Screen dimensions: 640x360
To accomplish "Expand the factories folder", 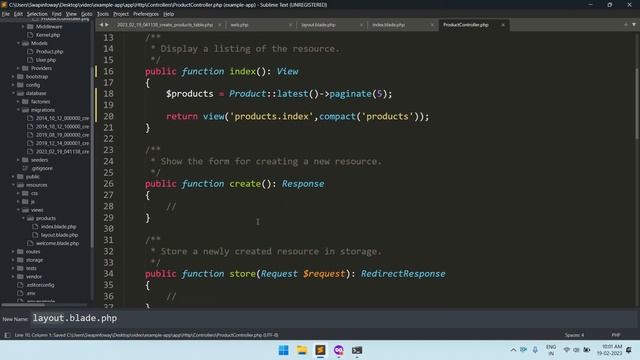I will point(18,102).
